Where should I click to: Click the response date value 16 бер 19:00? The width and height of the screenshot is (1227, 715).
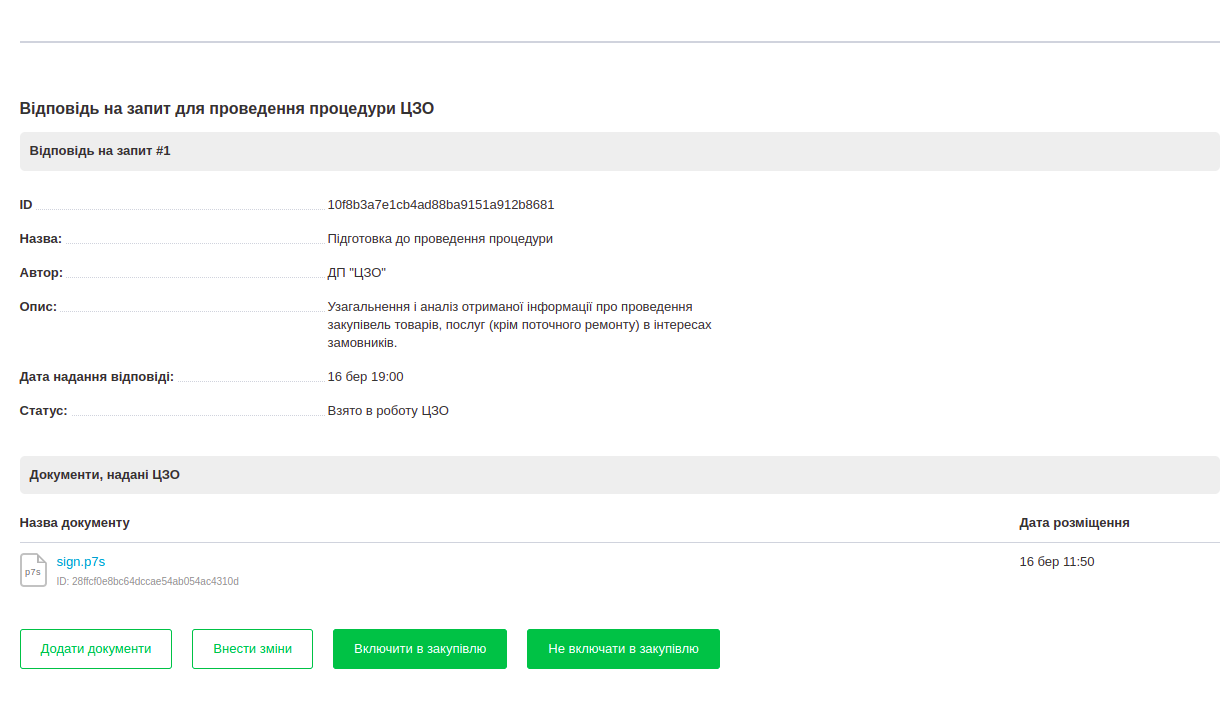(366, 377)
